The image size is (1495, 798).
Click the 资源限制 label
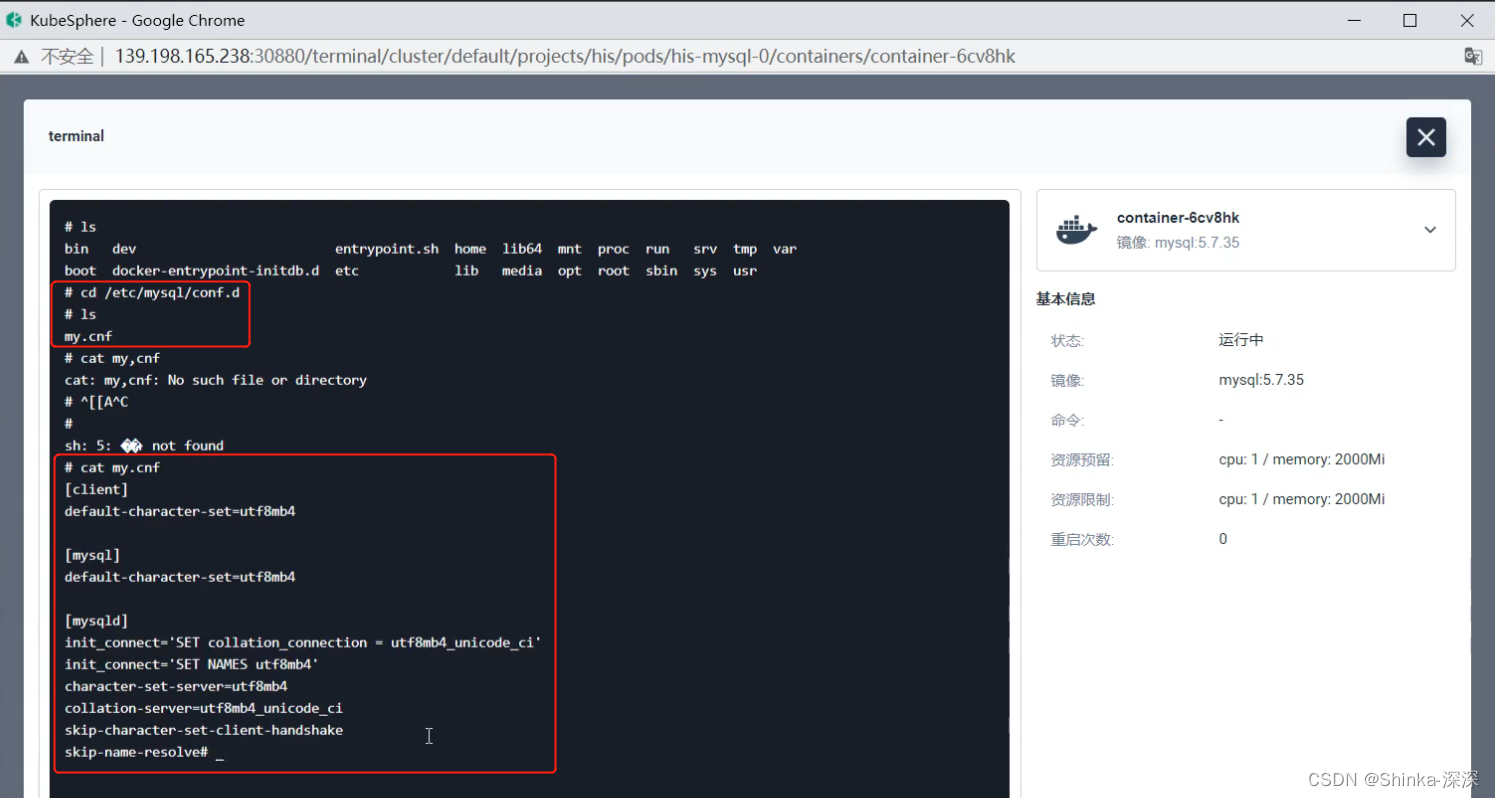coord(1082,500)
